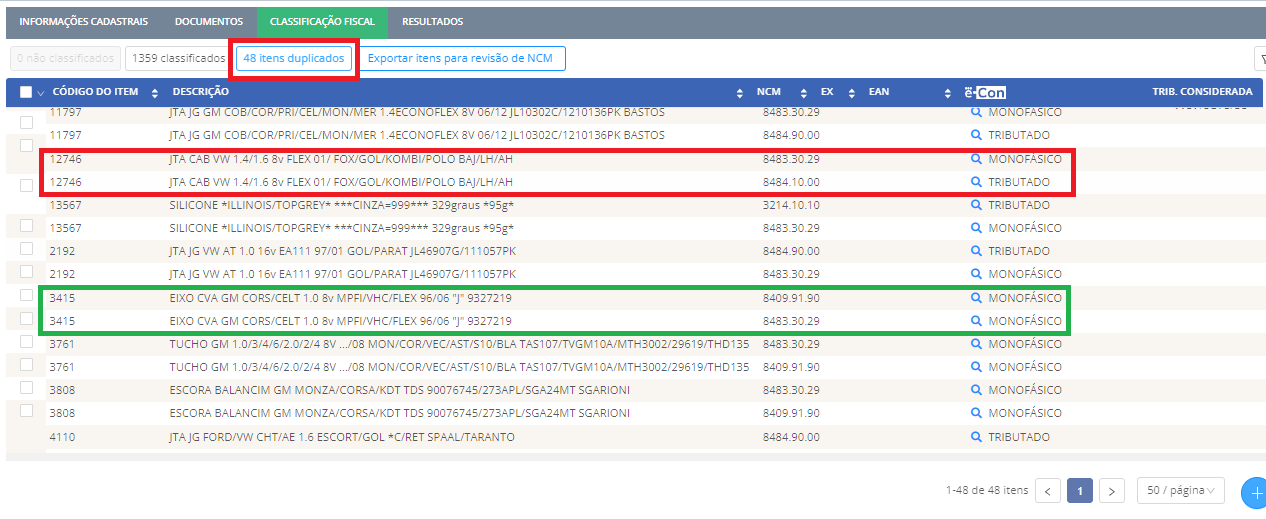Sort by EX column arrows
This screenshot has width=1266, height=519.
click(x=851, y=93)
